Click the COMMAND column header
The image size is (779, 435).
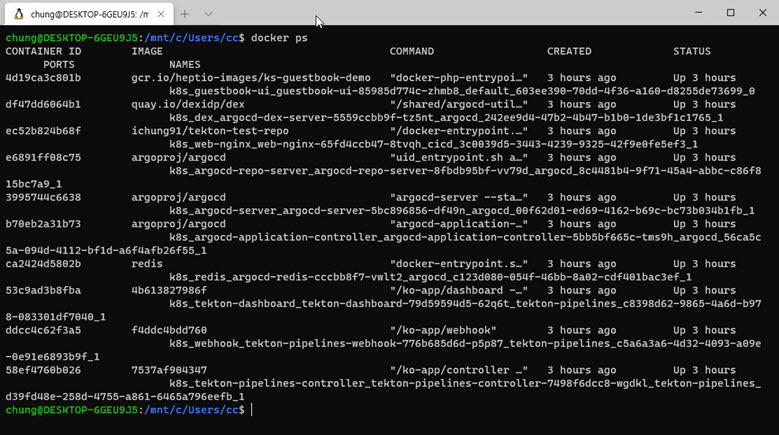[x=412, y=51]
